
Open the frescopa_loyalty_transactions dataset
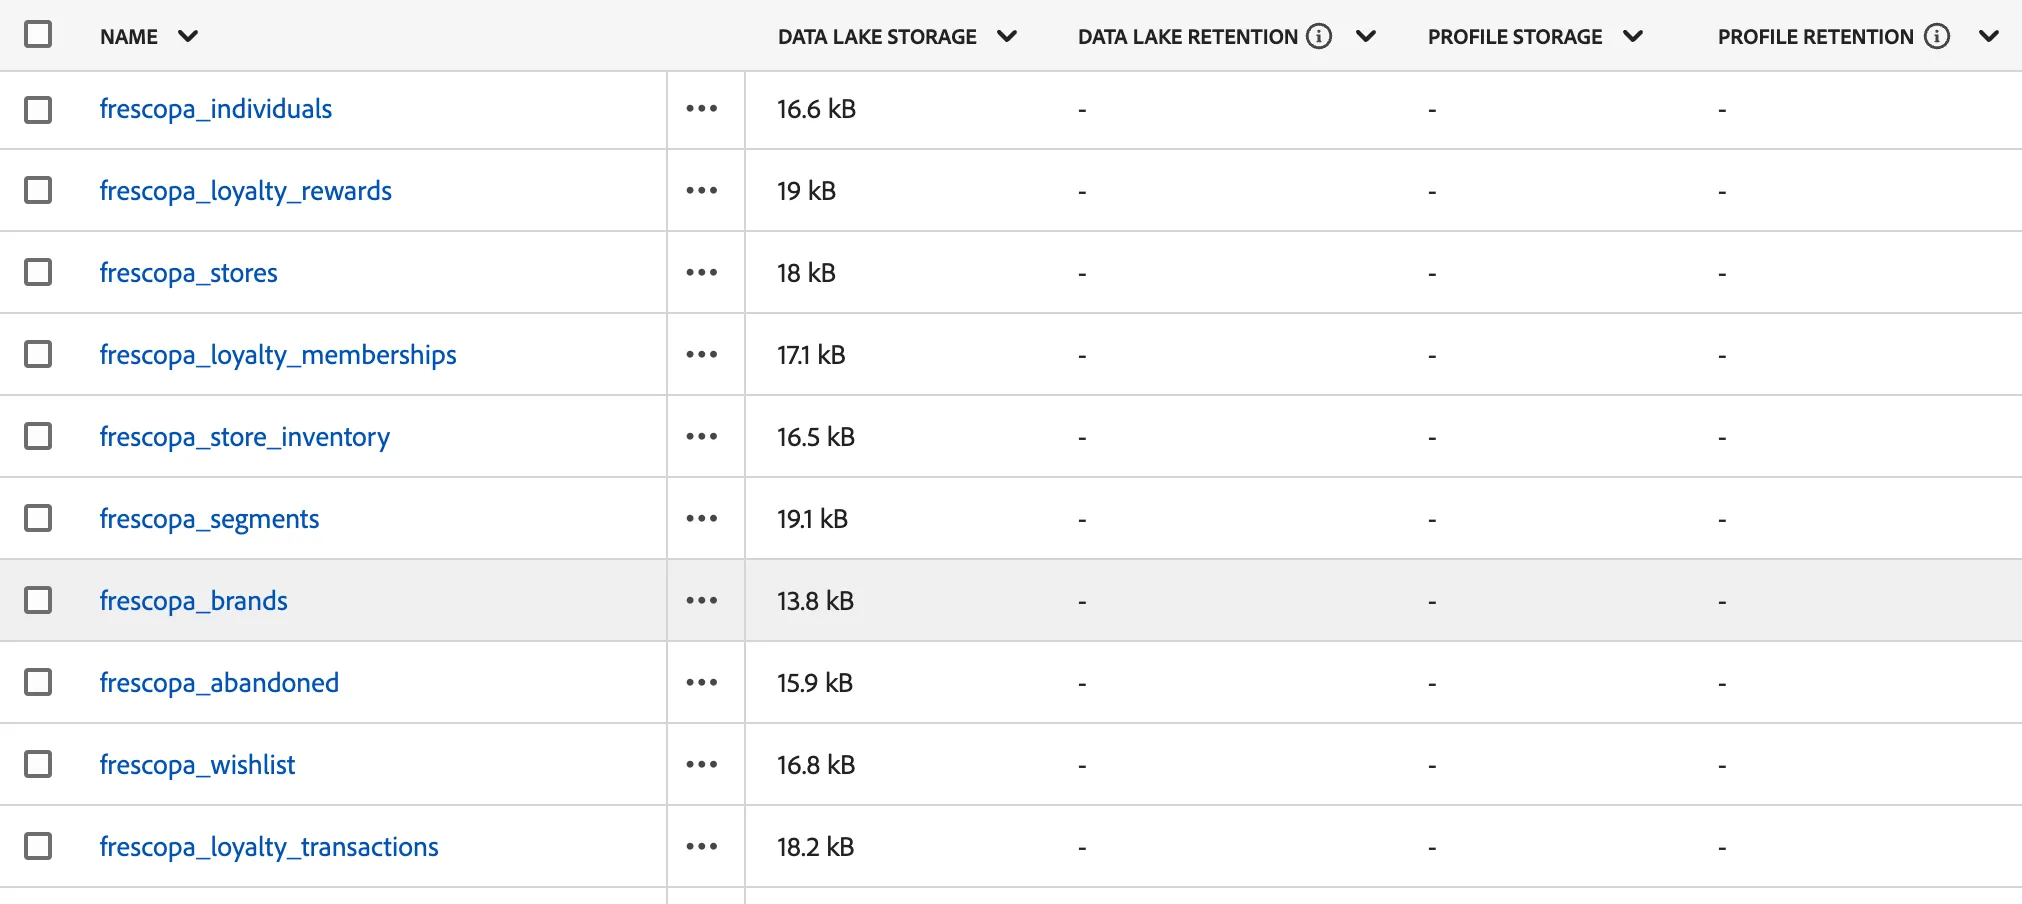[x=269, y=847]
